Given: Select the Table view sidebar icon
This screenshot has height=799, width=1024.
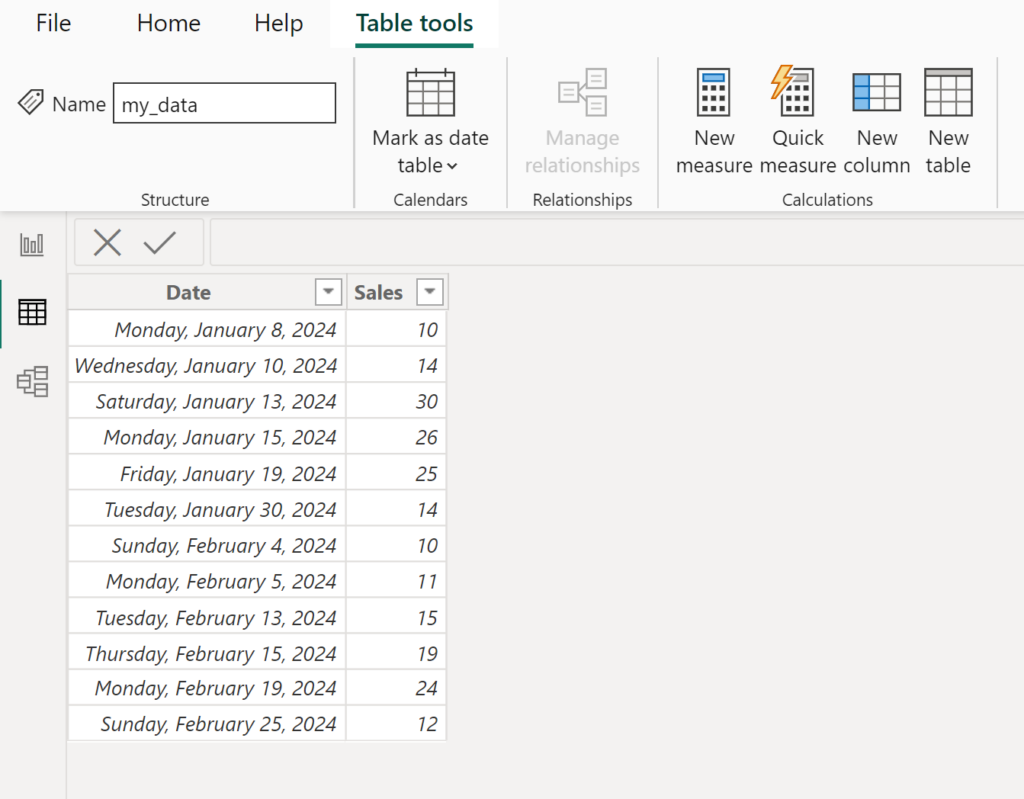Looking at the screenshot, I should click(x=31, y=312).
